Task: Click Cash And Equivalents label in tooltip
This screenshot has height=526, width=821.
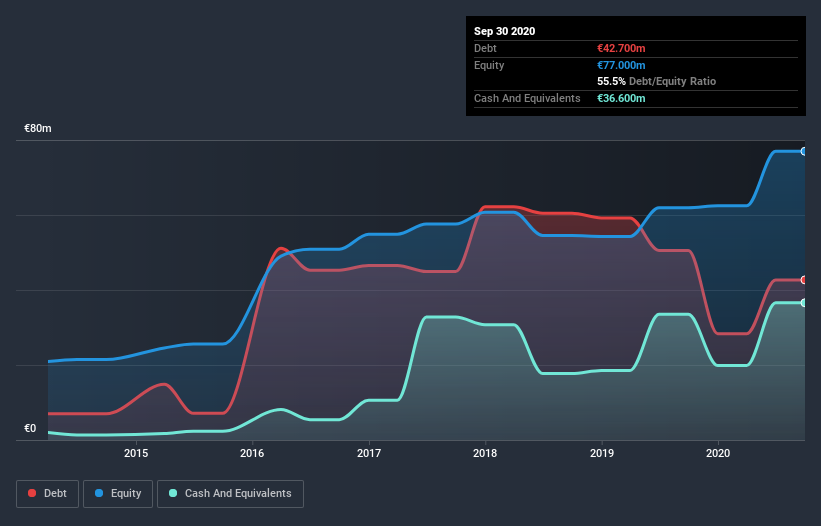Action: tap(527, 98)
